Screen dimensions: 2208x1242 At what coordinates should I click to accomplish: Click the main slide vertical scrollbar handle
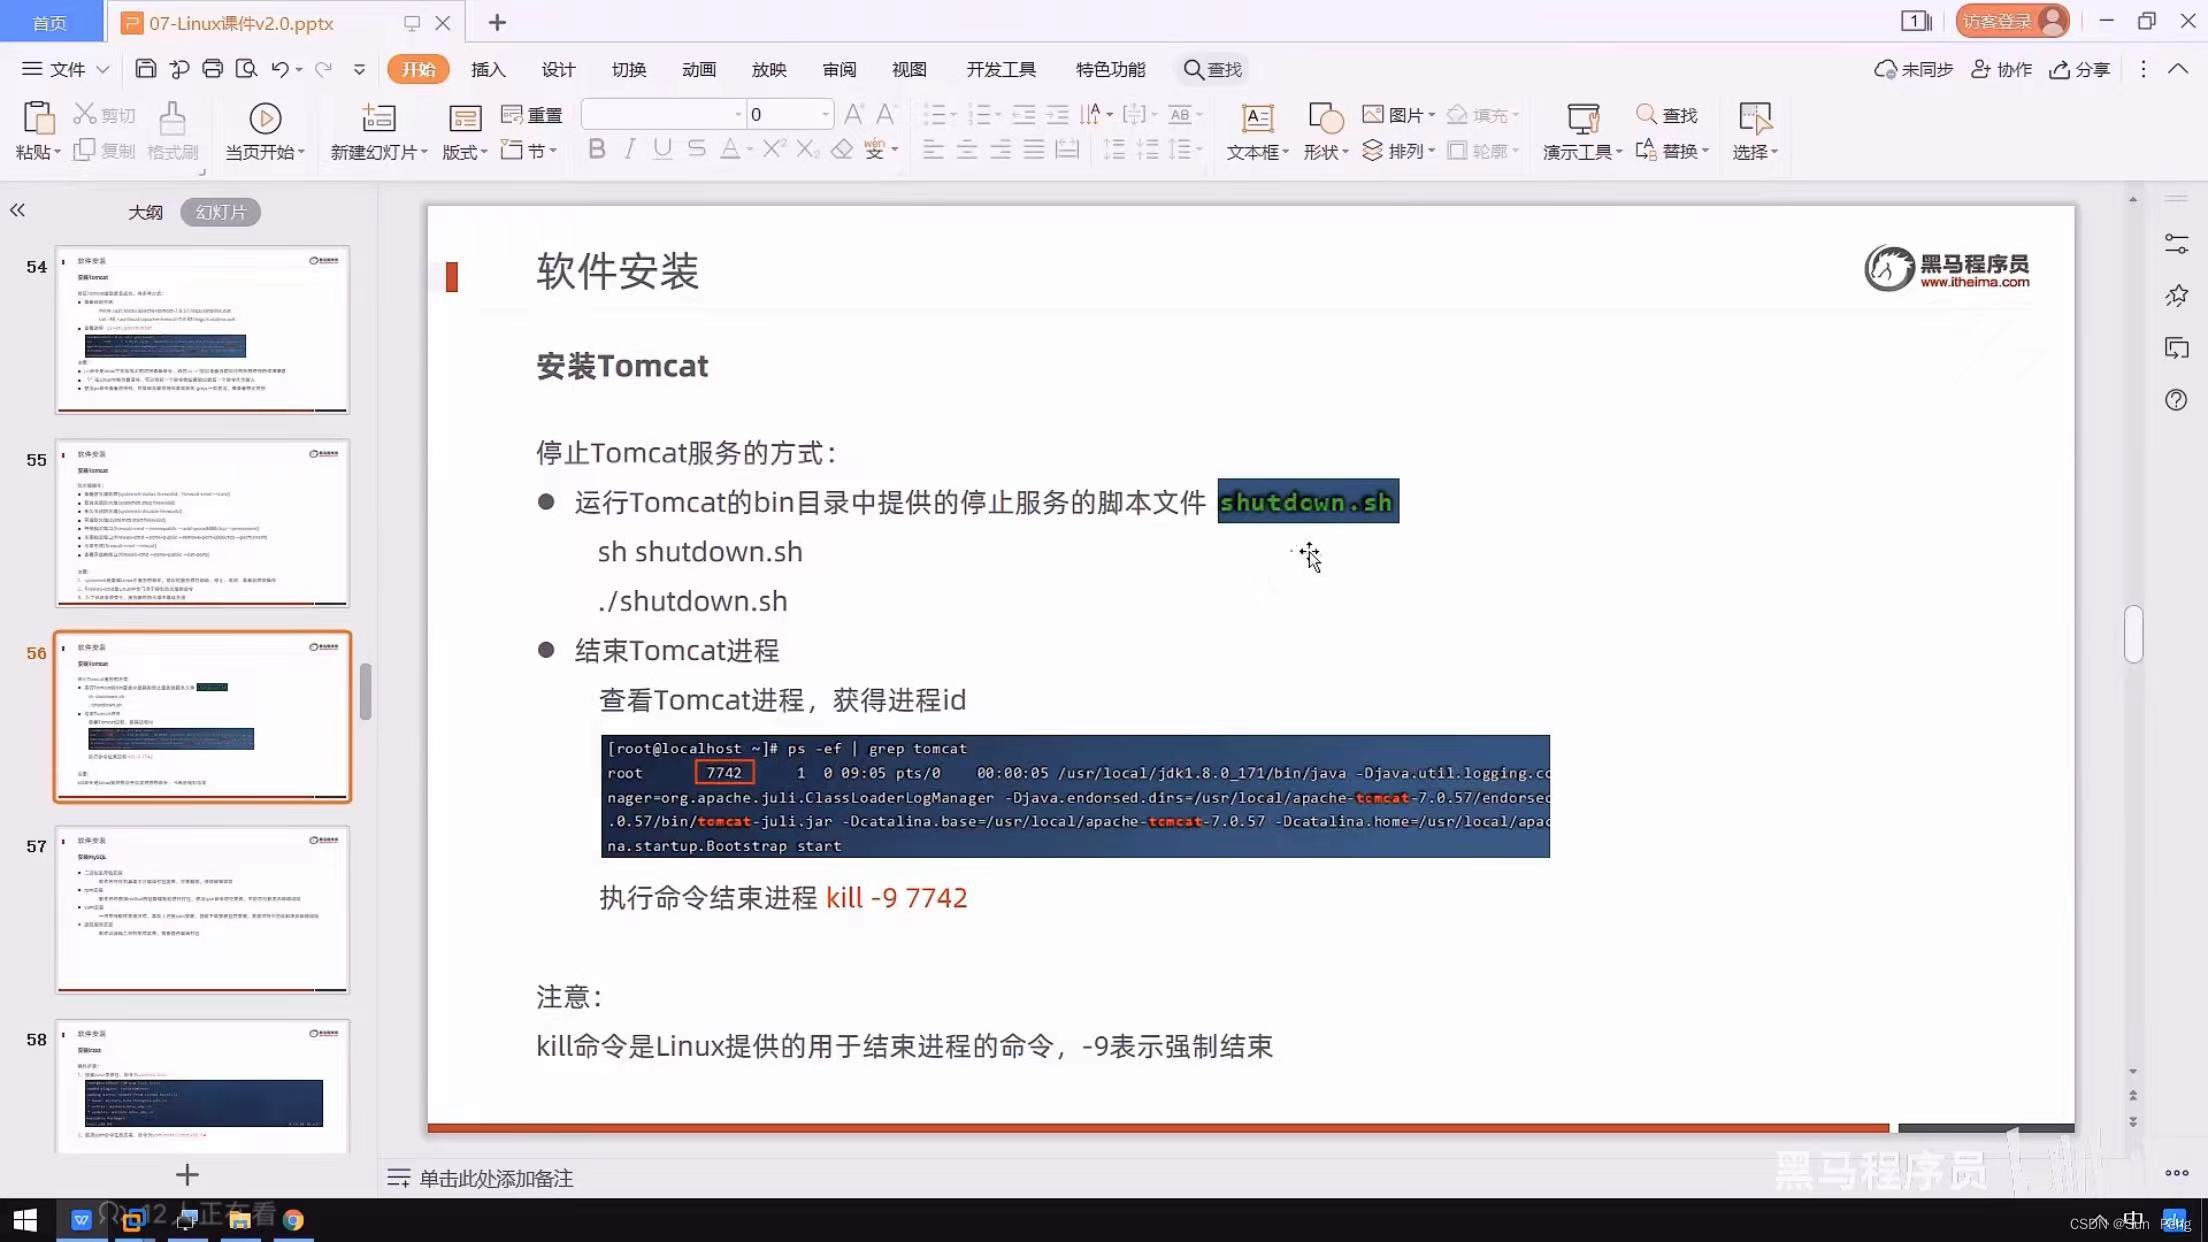coord(2133,634)
